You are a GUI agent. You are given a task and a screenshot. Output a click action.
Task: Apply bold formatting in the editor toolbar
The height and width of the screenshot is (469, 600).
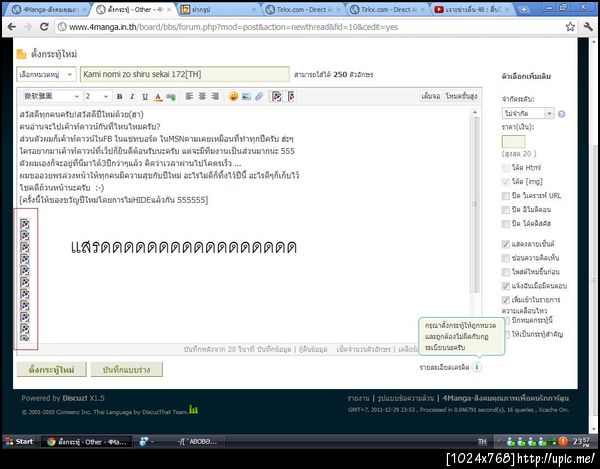[119, 96]
